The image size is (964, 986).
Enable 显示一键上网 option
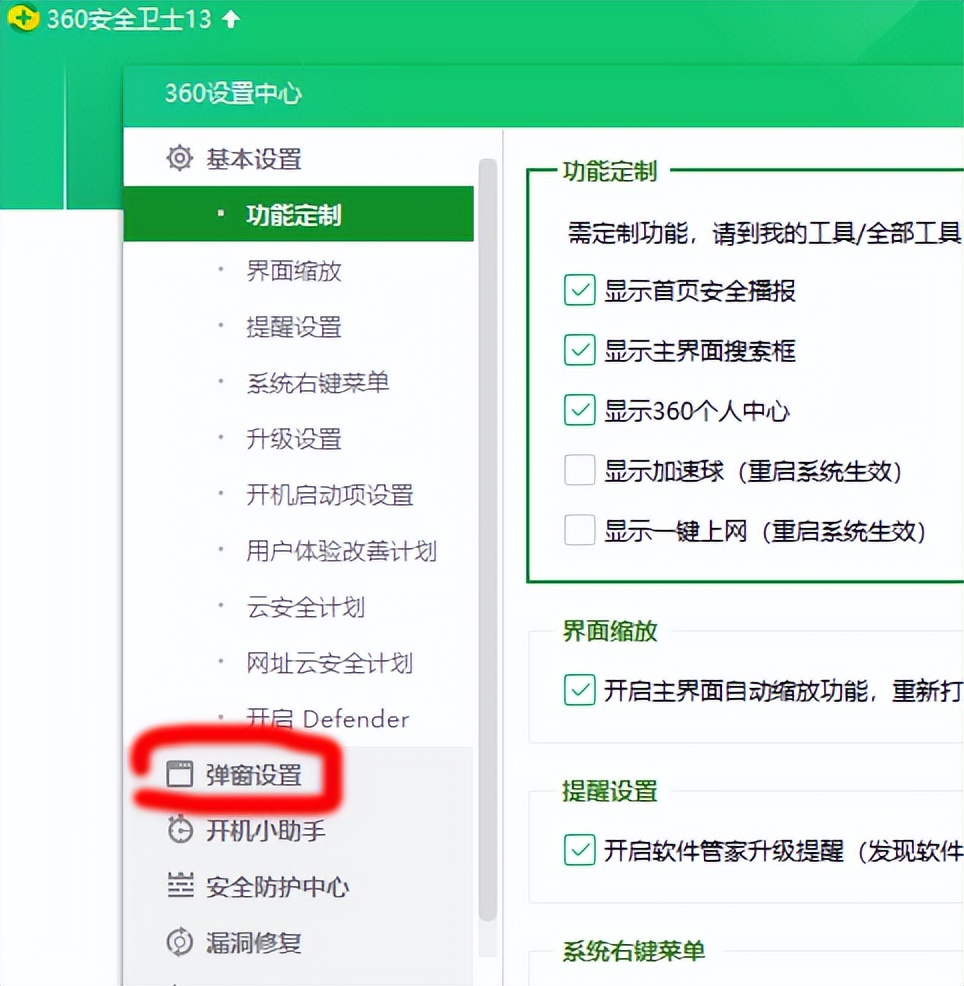coord(579,530)
